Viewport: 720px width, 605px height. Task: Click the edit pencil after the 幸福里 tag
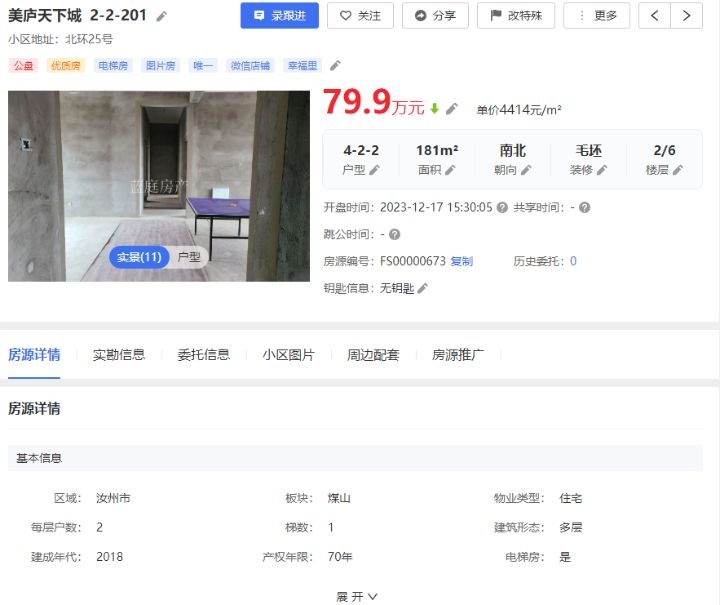pos(336,65)
